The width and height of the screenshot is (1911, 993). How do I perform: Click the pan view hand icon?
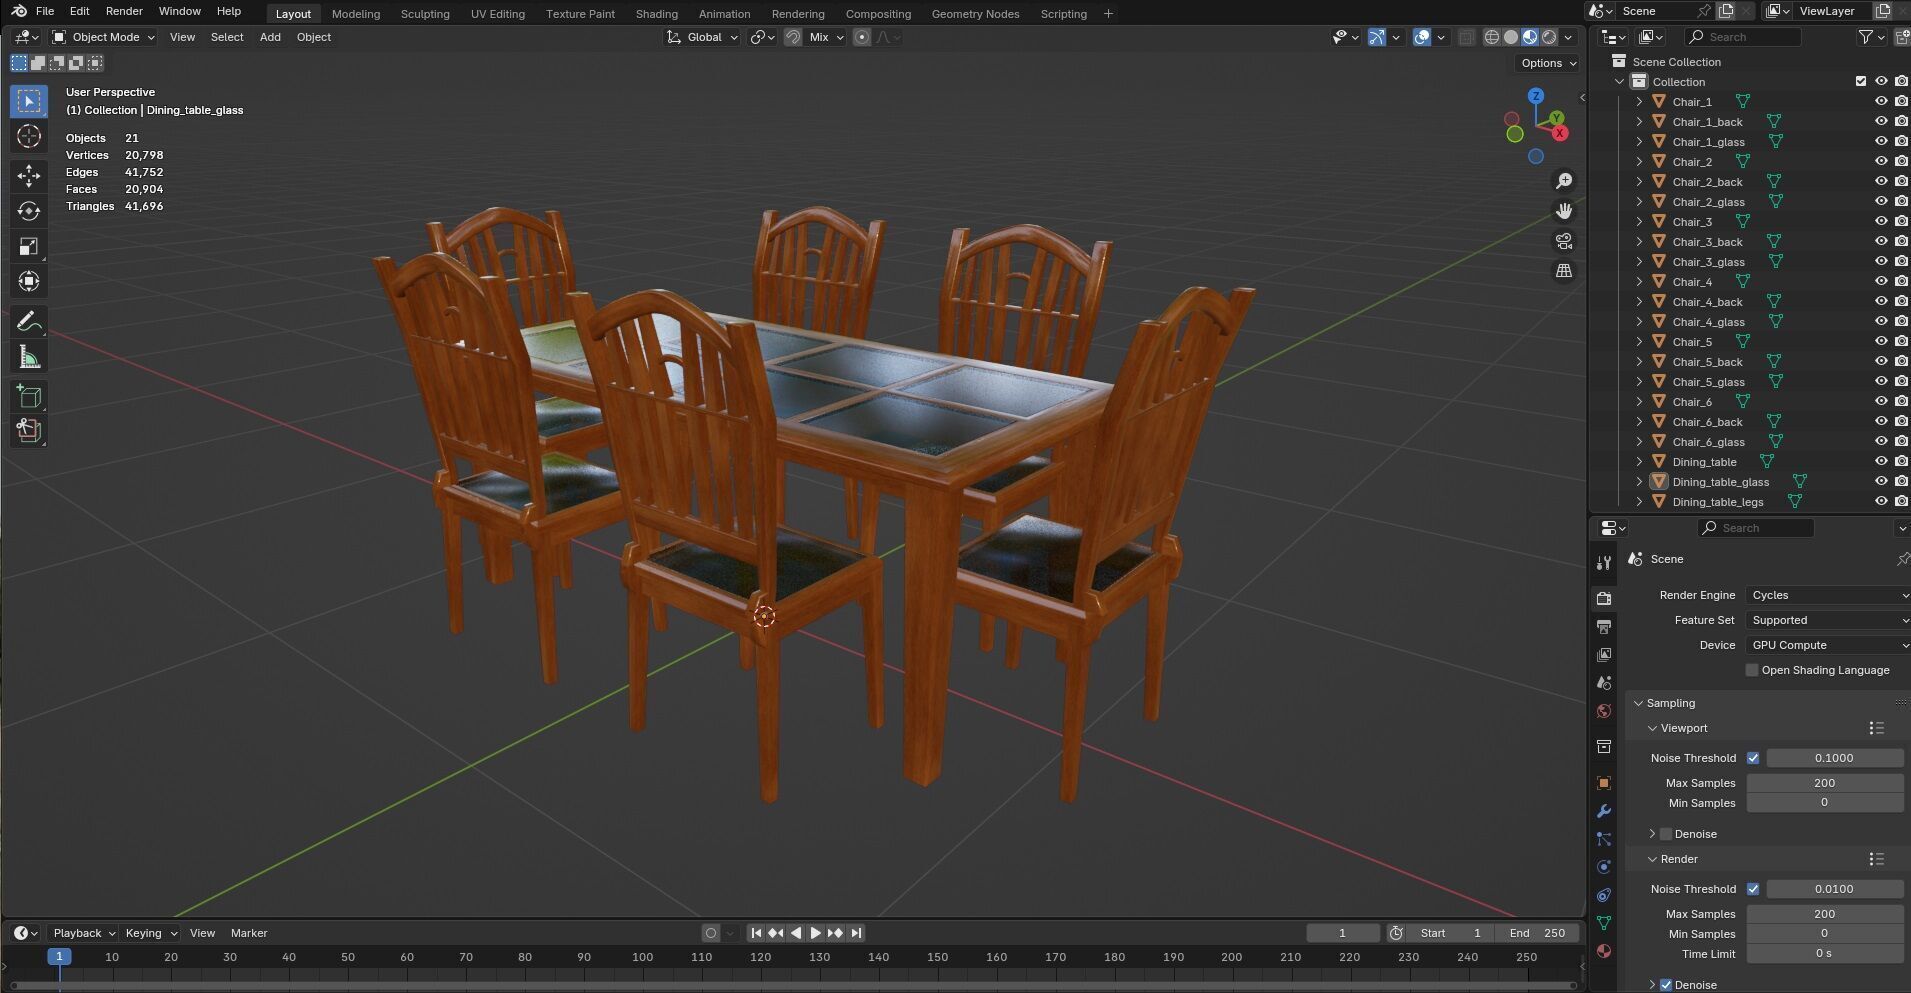(1564, 211)
